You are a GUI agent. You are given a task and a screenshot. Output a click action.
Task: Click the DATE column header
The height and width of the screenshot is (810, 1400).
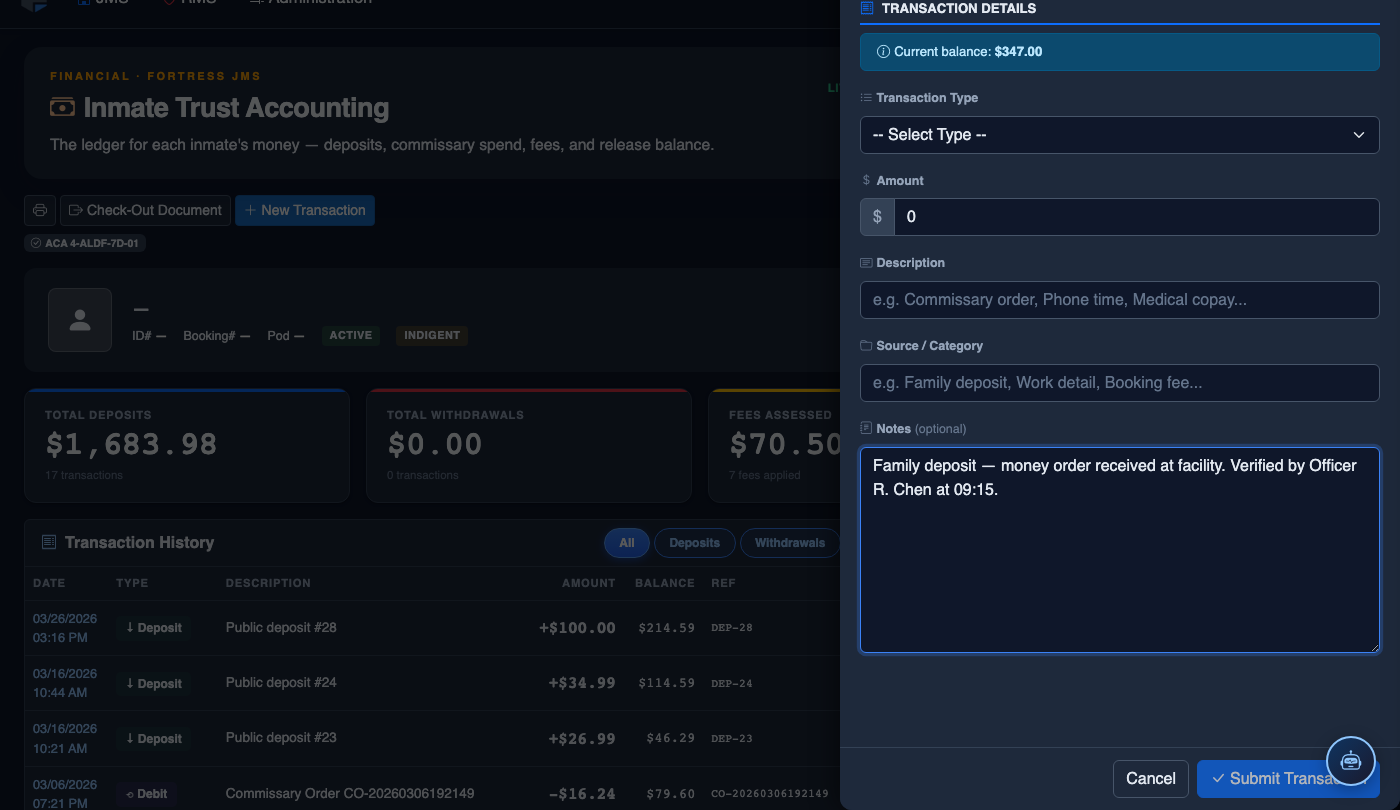tap(49, 583)
